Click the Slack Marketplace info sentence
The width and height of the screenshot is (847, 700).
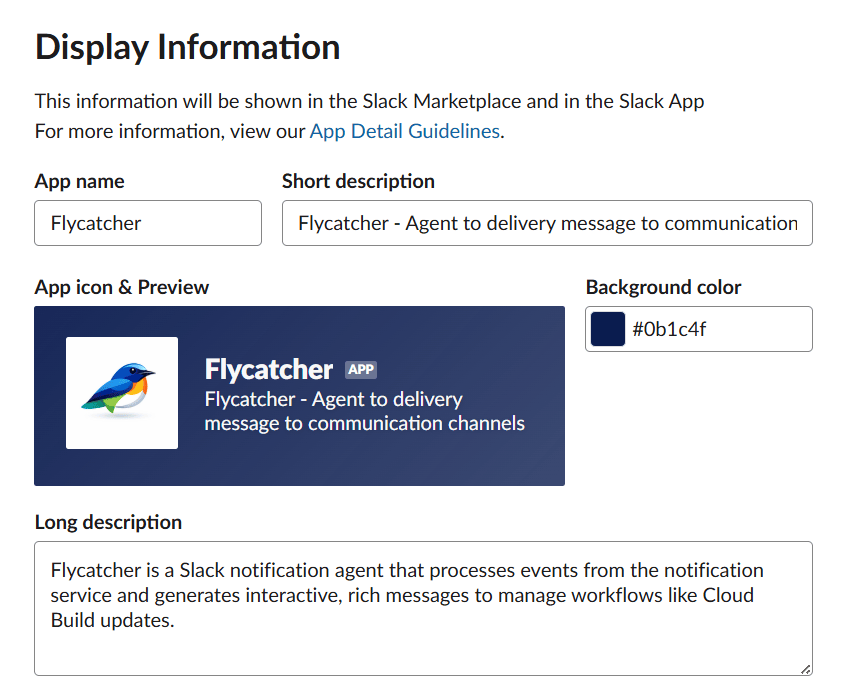tap(369, 101)
